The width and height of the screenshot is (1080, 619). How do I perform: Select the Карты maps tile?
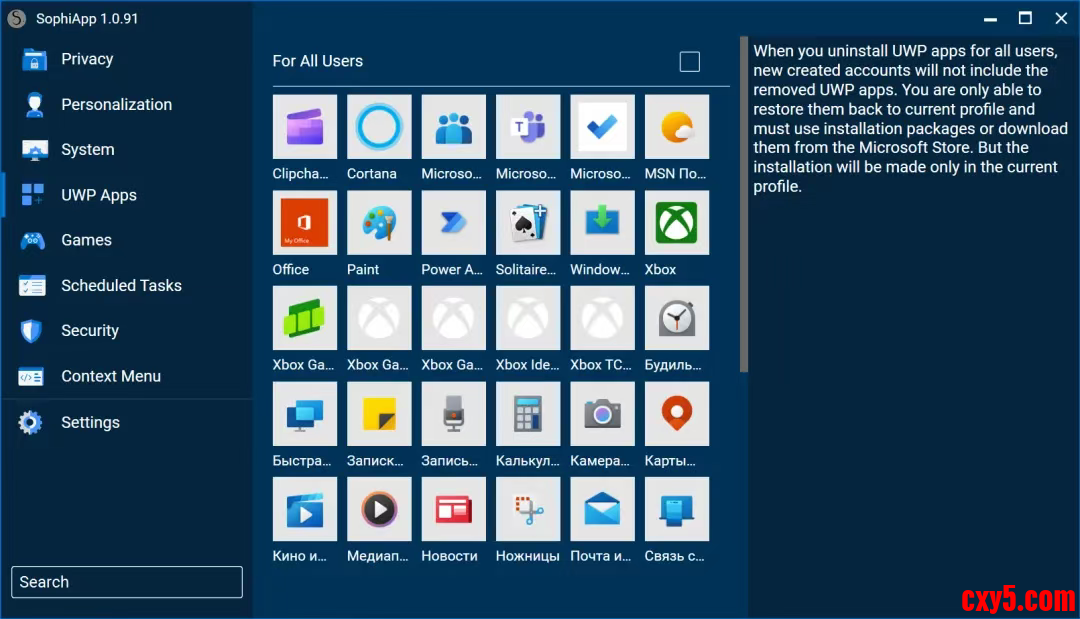[x=676, y=414]
